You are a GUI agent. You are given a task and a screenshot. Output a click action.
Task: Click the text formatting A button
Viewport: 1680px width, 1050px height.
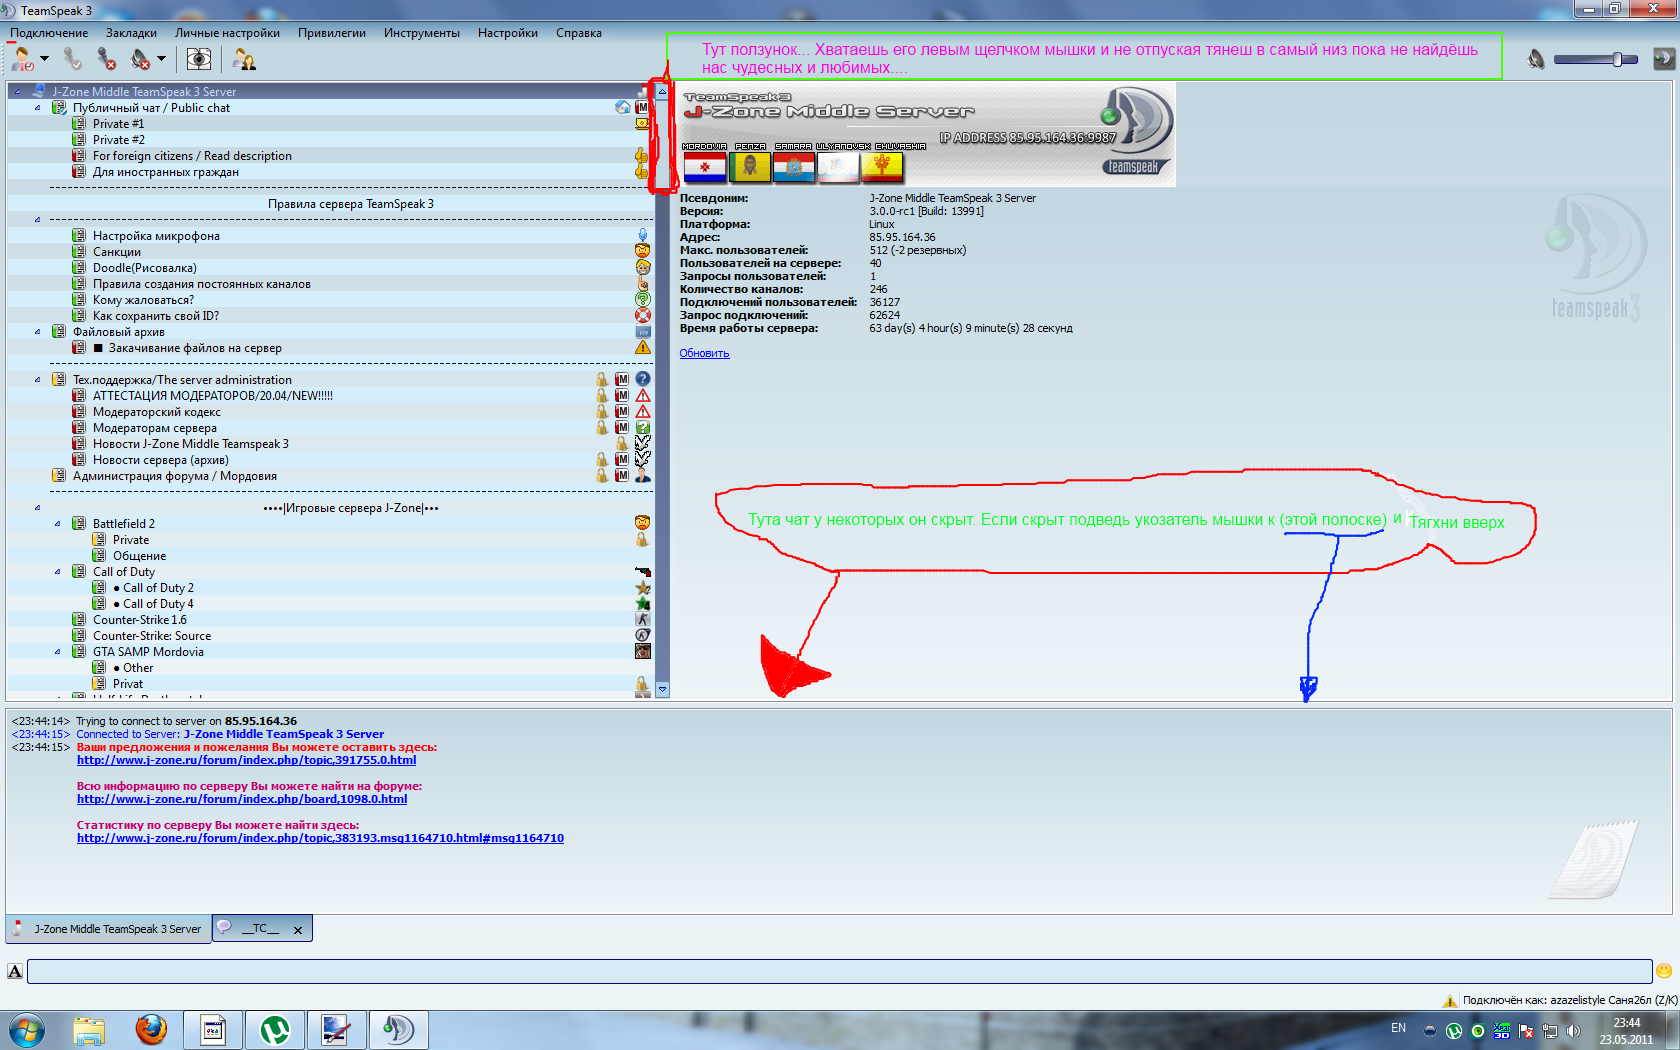(x=15, y=971)
